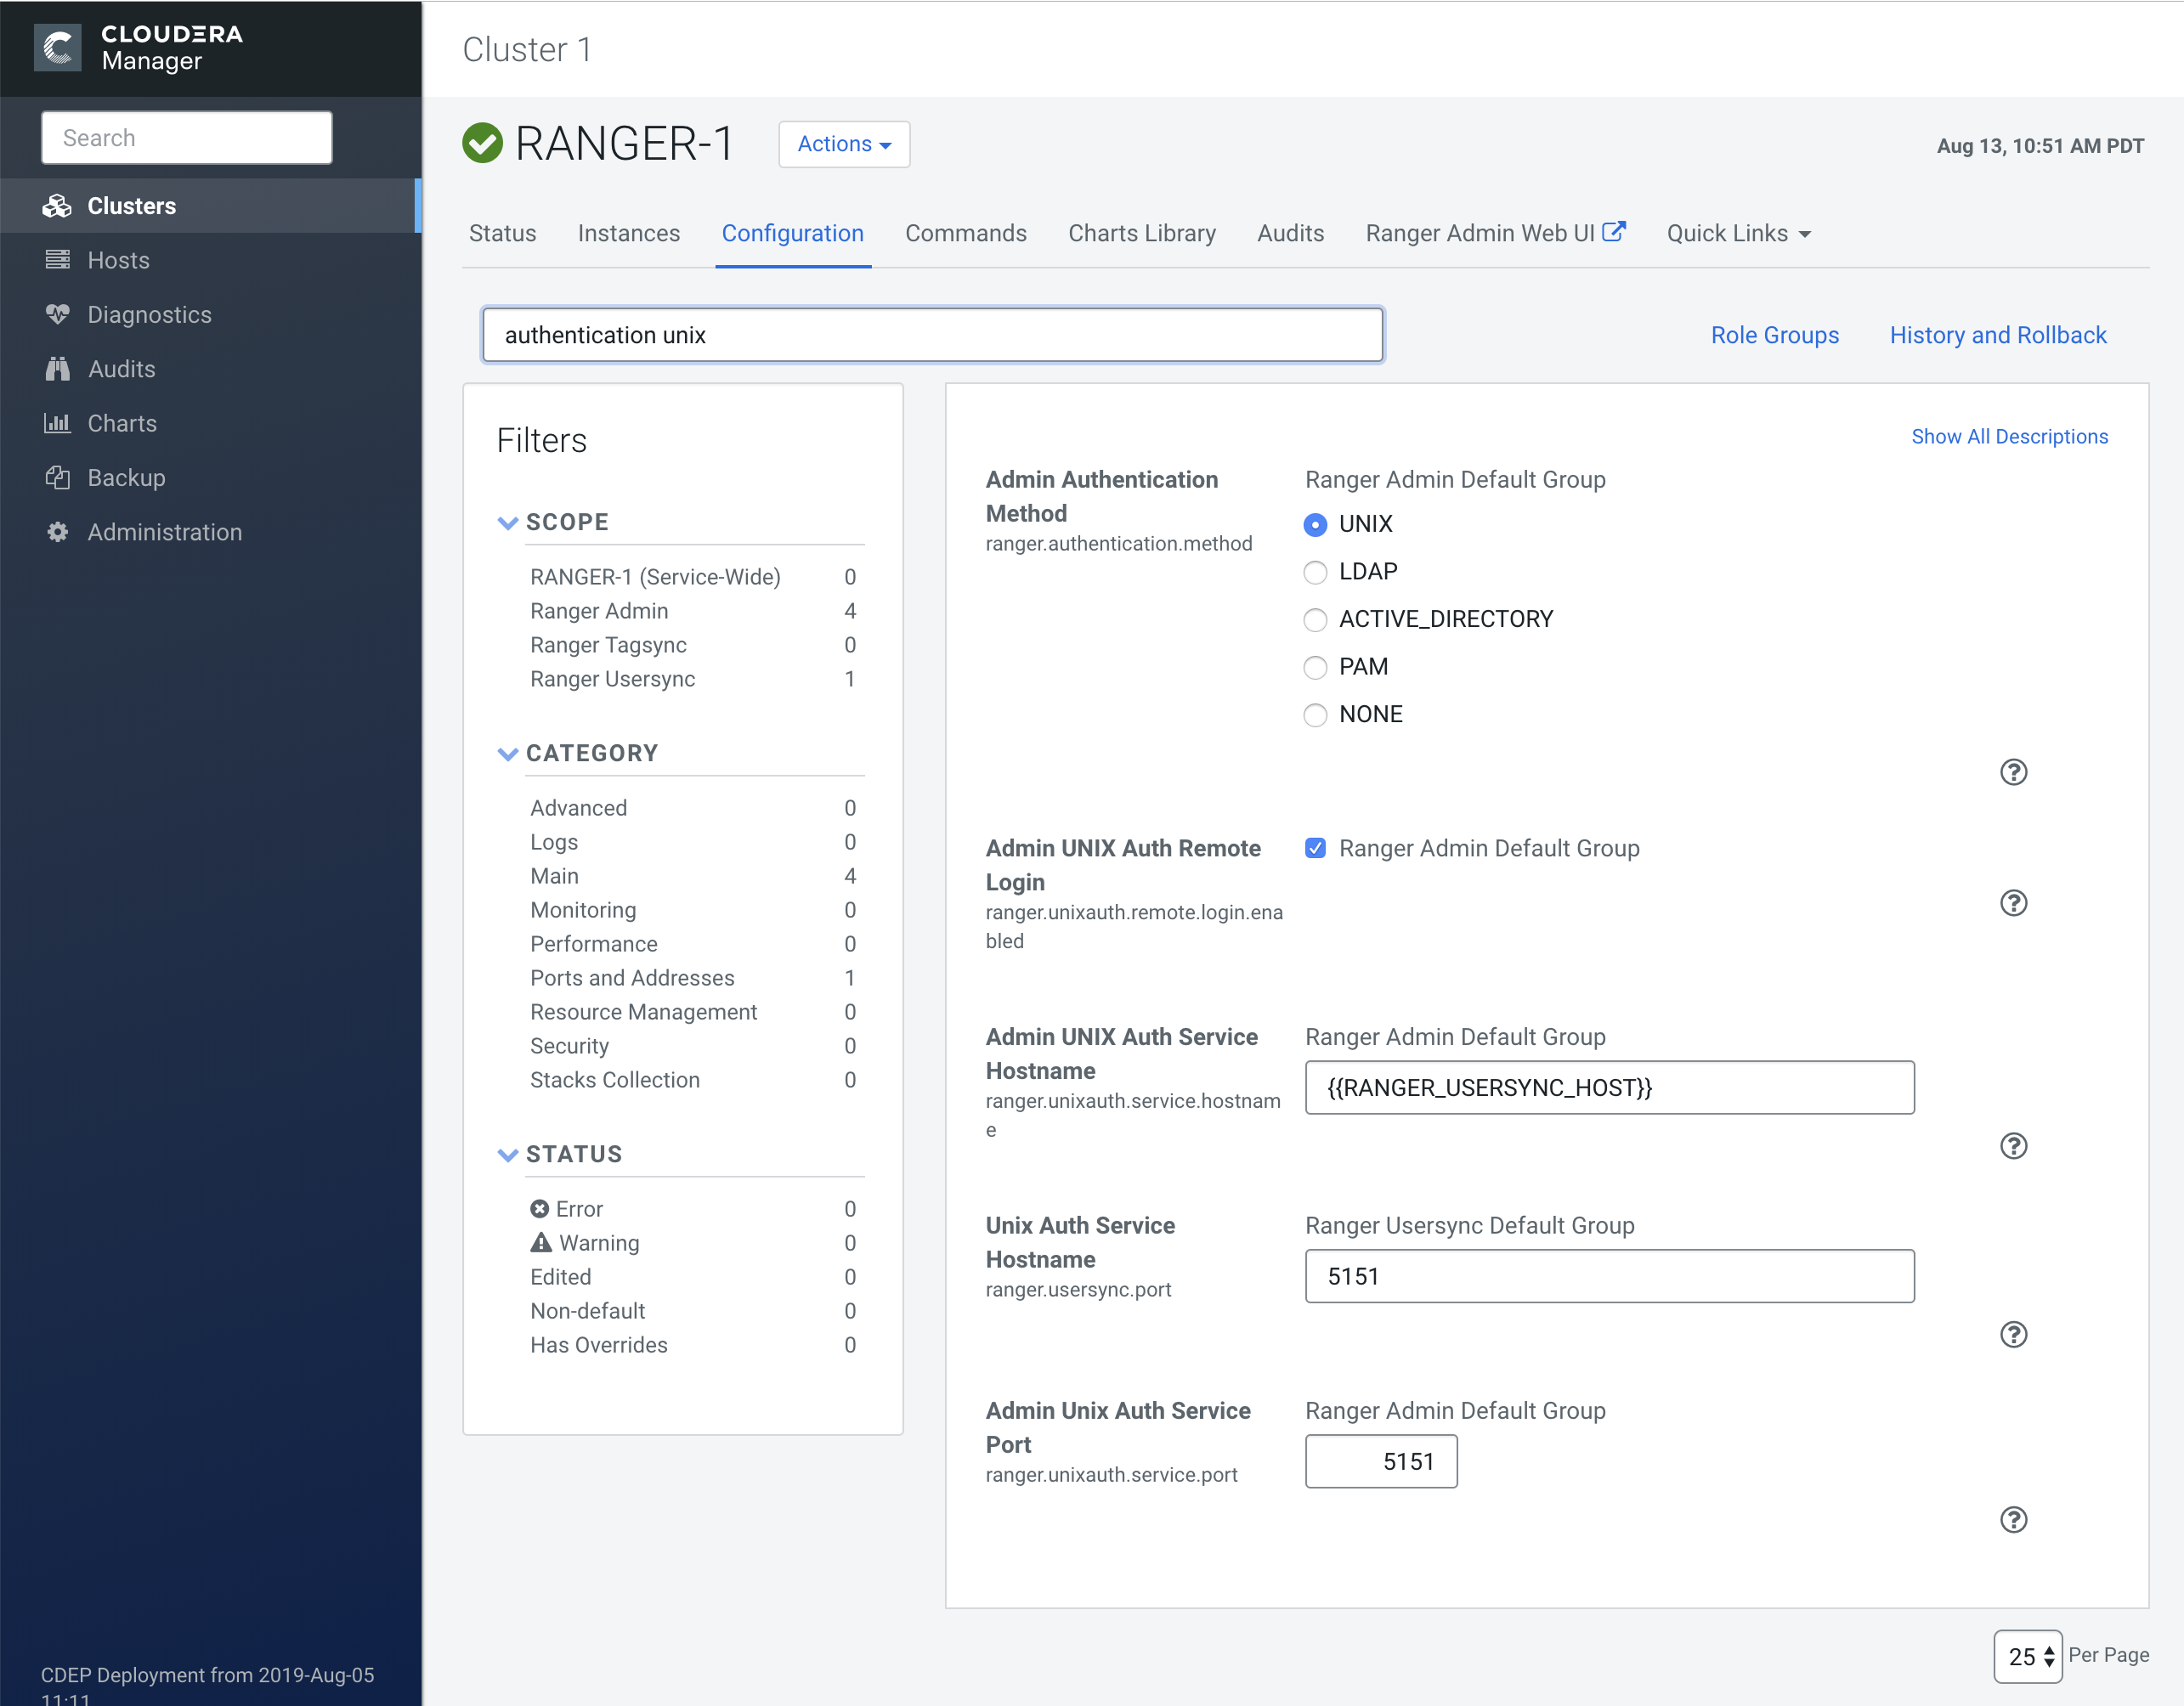
Task: Change the 25 Per Page stepper
Action: pyautogui.click(x=2027, y=1656)
